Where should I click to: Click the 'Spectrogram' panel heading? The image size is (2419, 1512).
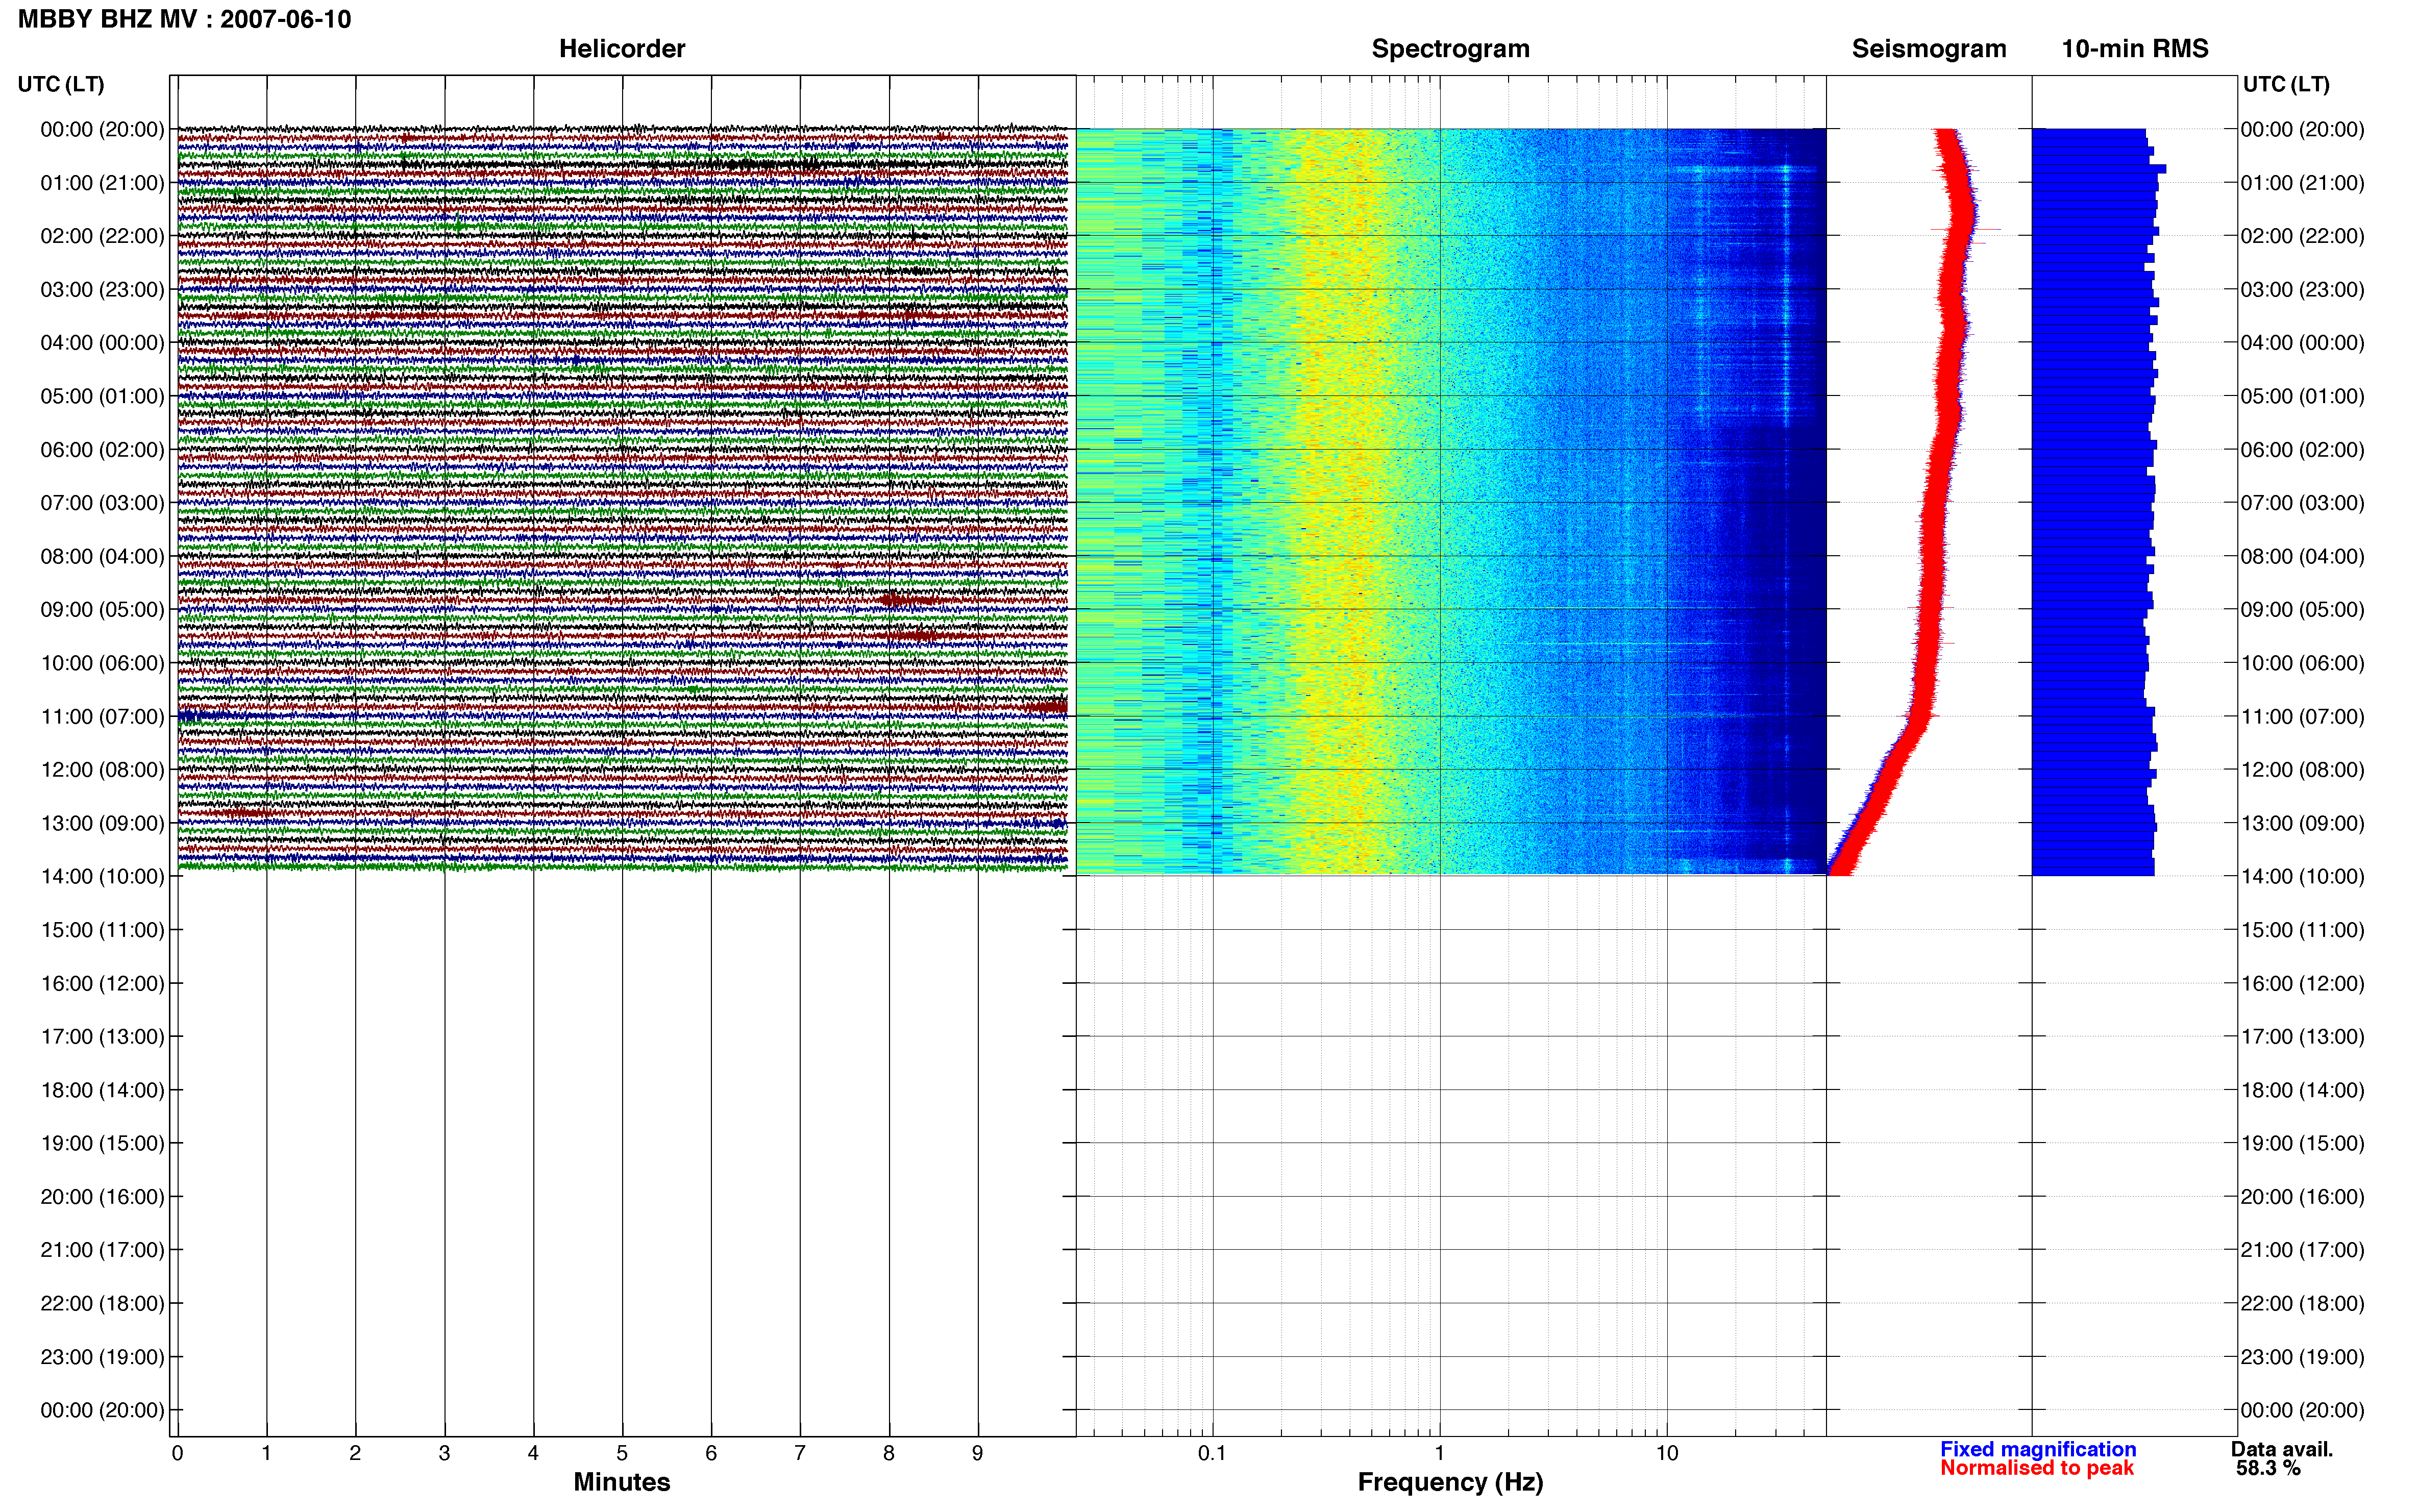point(1450,48)
